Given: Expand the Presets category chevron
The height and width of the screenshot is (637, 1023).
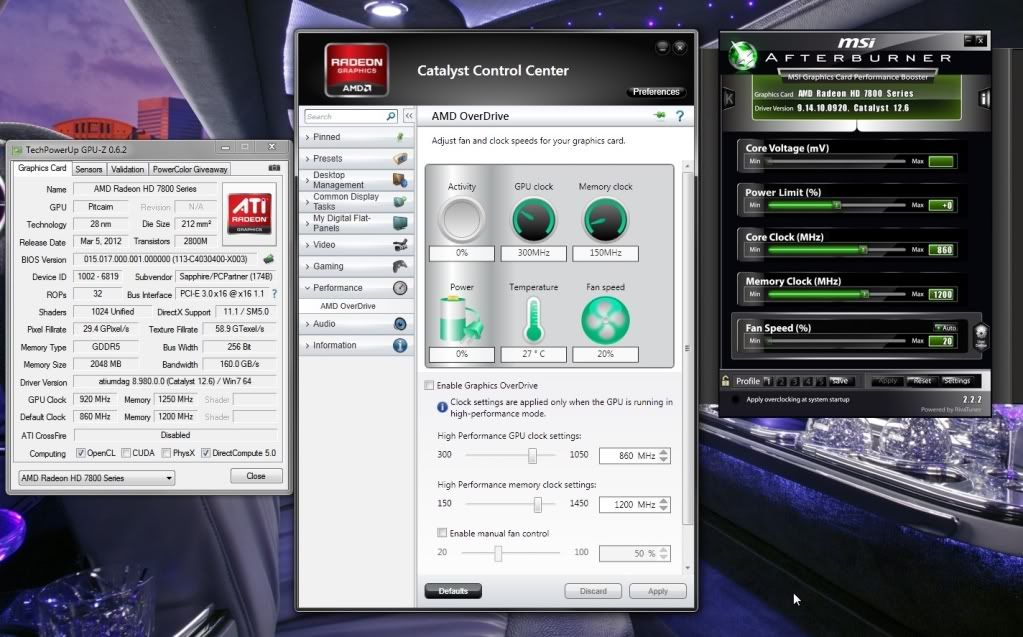Looking at the screenshot, I should [x=307, y=159].
